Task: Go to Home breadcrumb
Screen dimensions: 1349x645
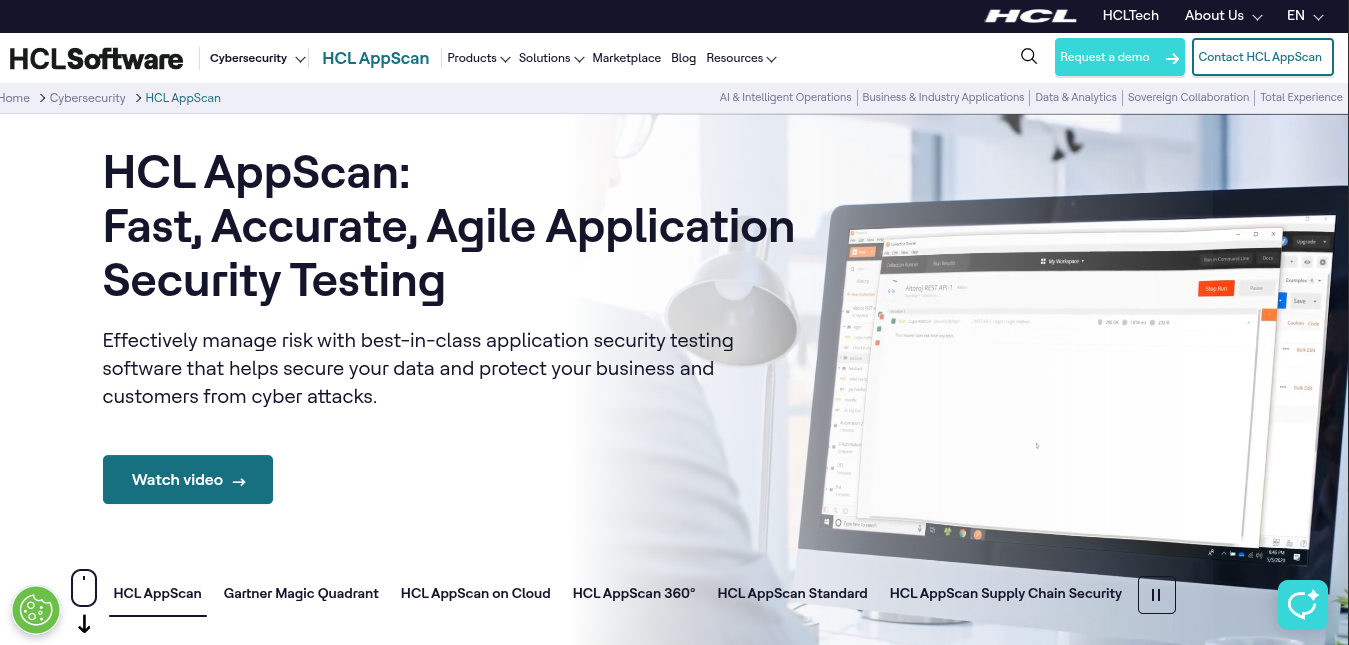Action: 15,98
